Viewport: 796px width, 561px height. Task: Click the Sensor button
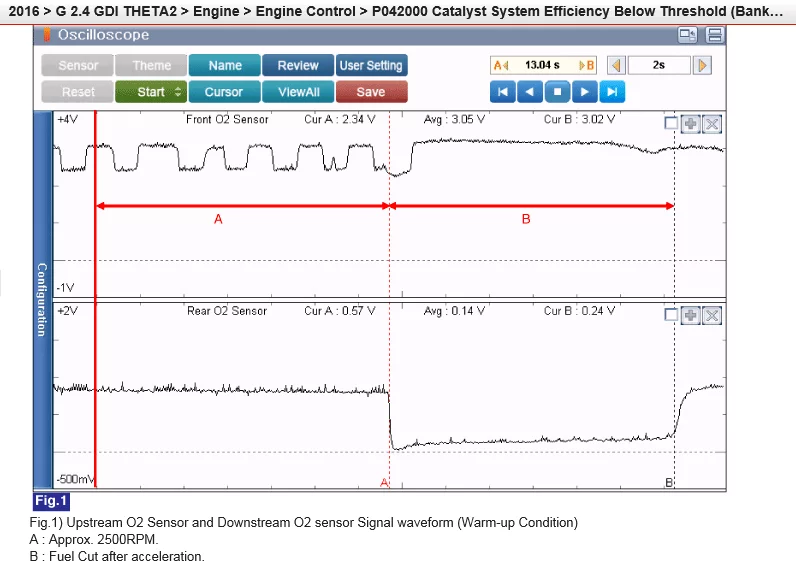pyautogui.click(x=78, y=65)
